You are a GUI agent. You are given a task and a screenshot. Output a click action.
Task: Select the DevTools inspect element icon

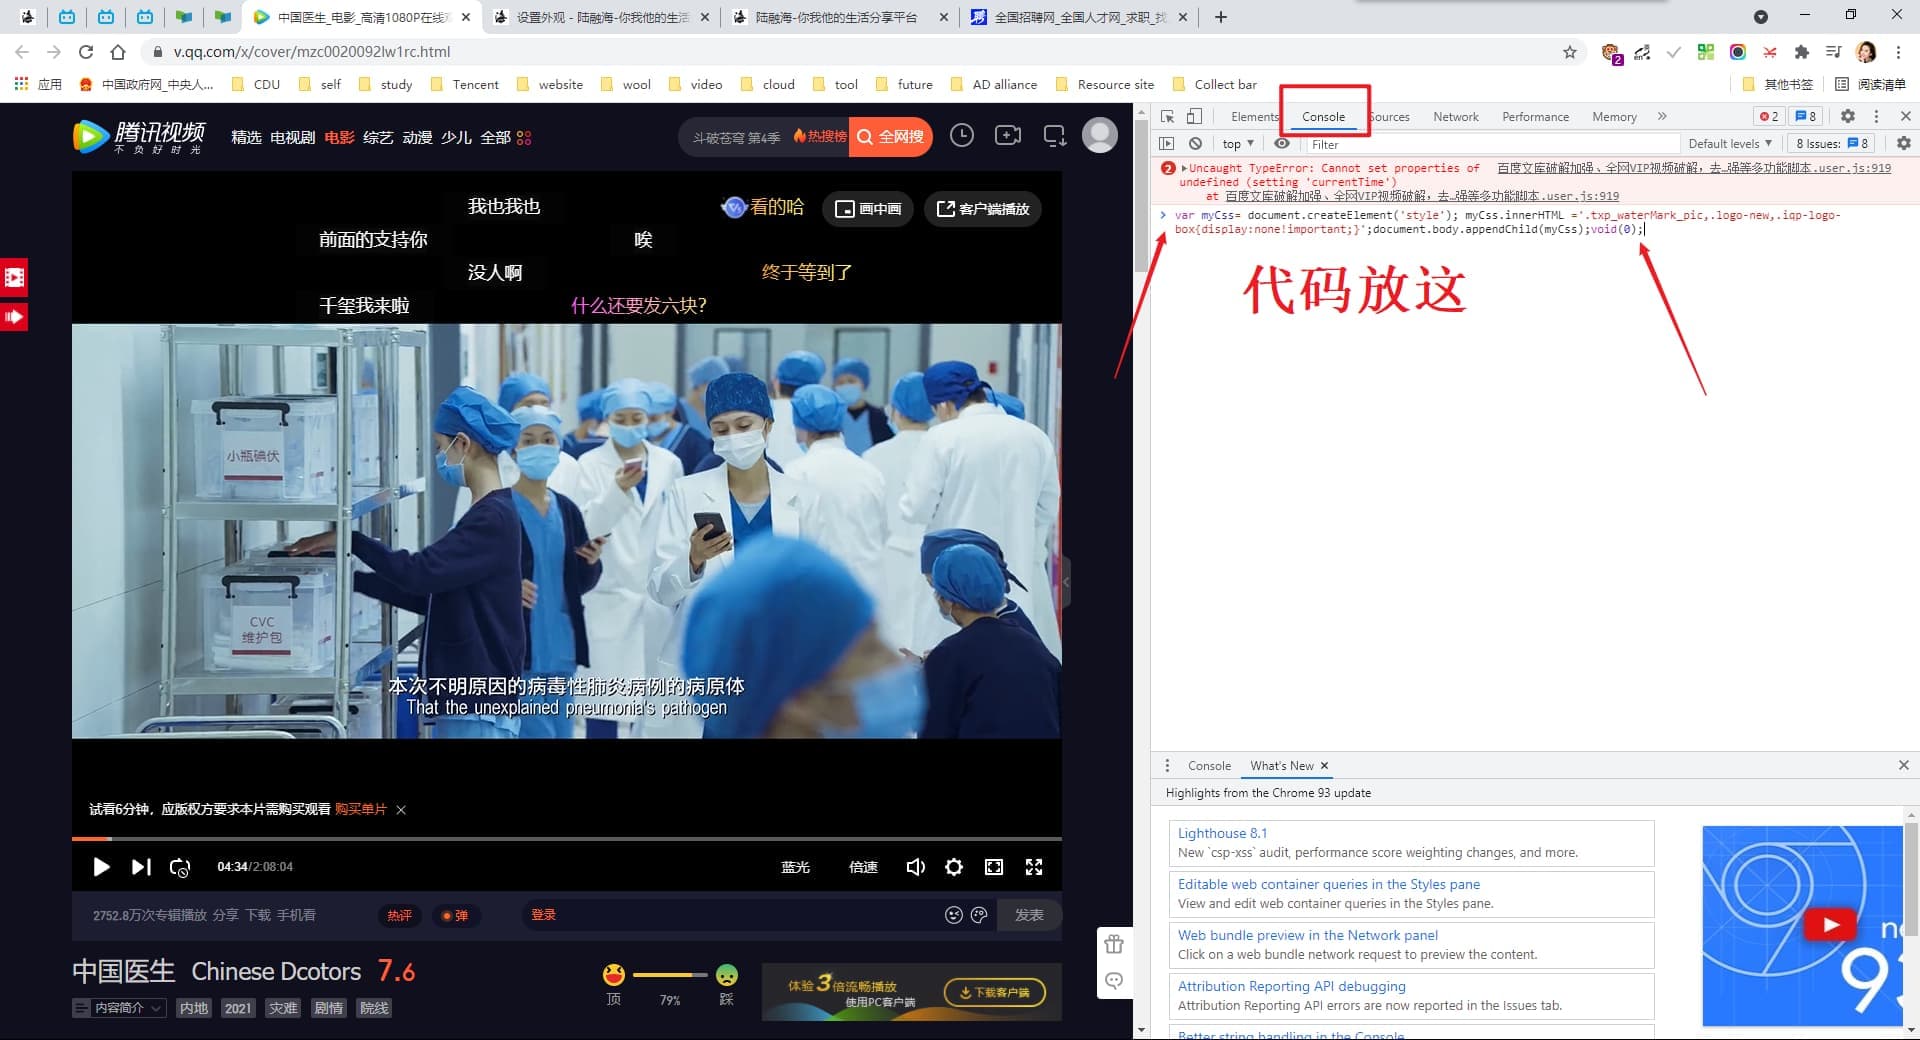(x=1167, y=116)
